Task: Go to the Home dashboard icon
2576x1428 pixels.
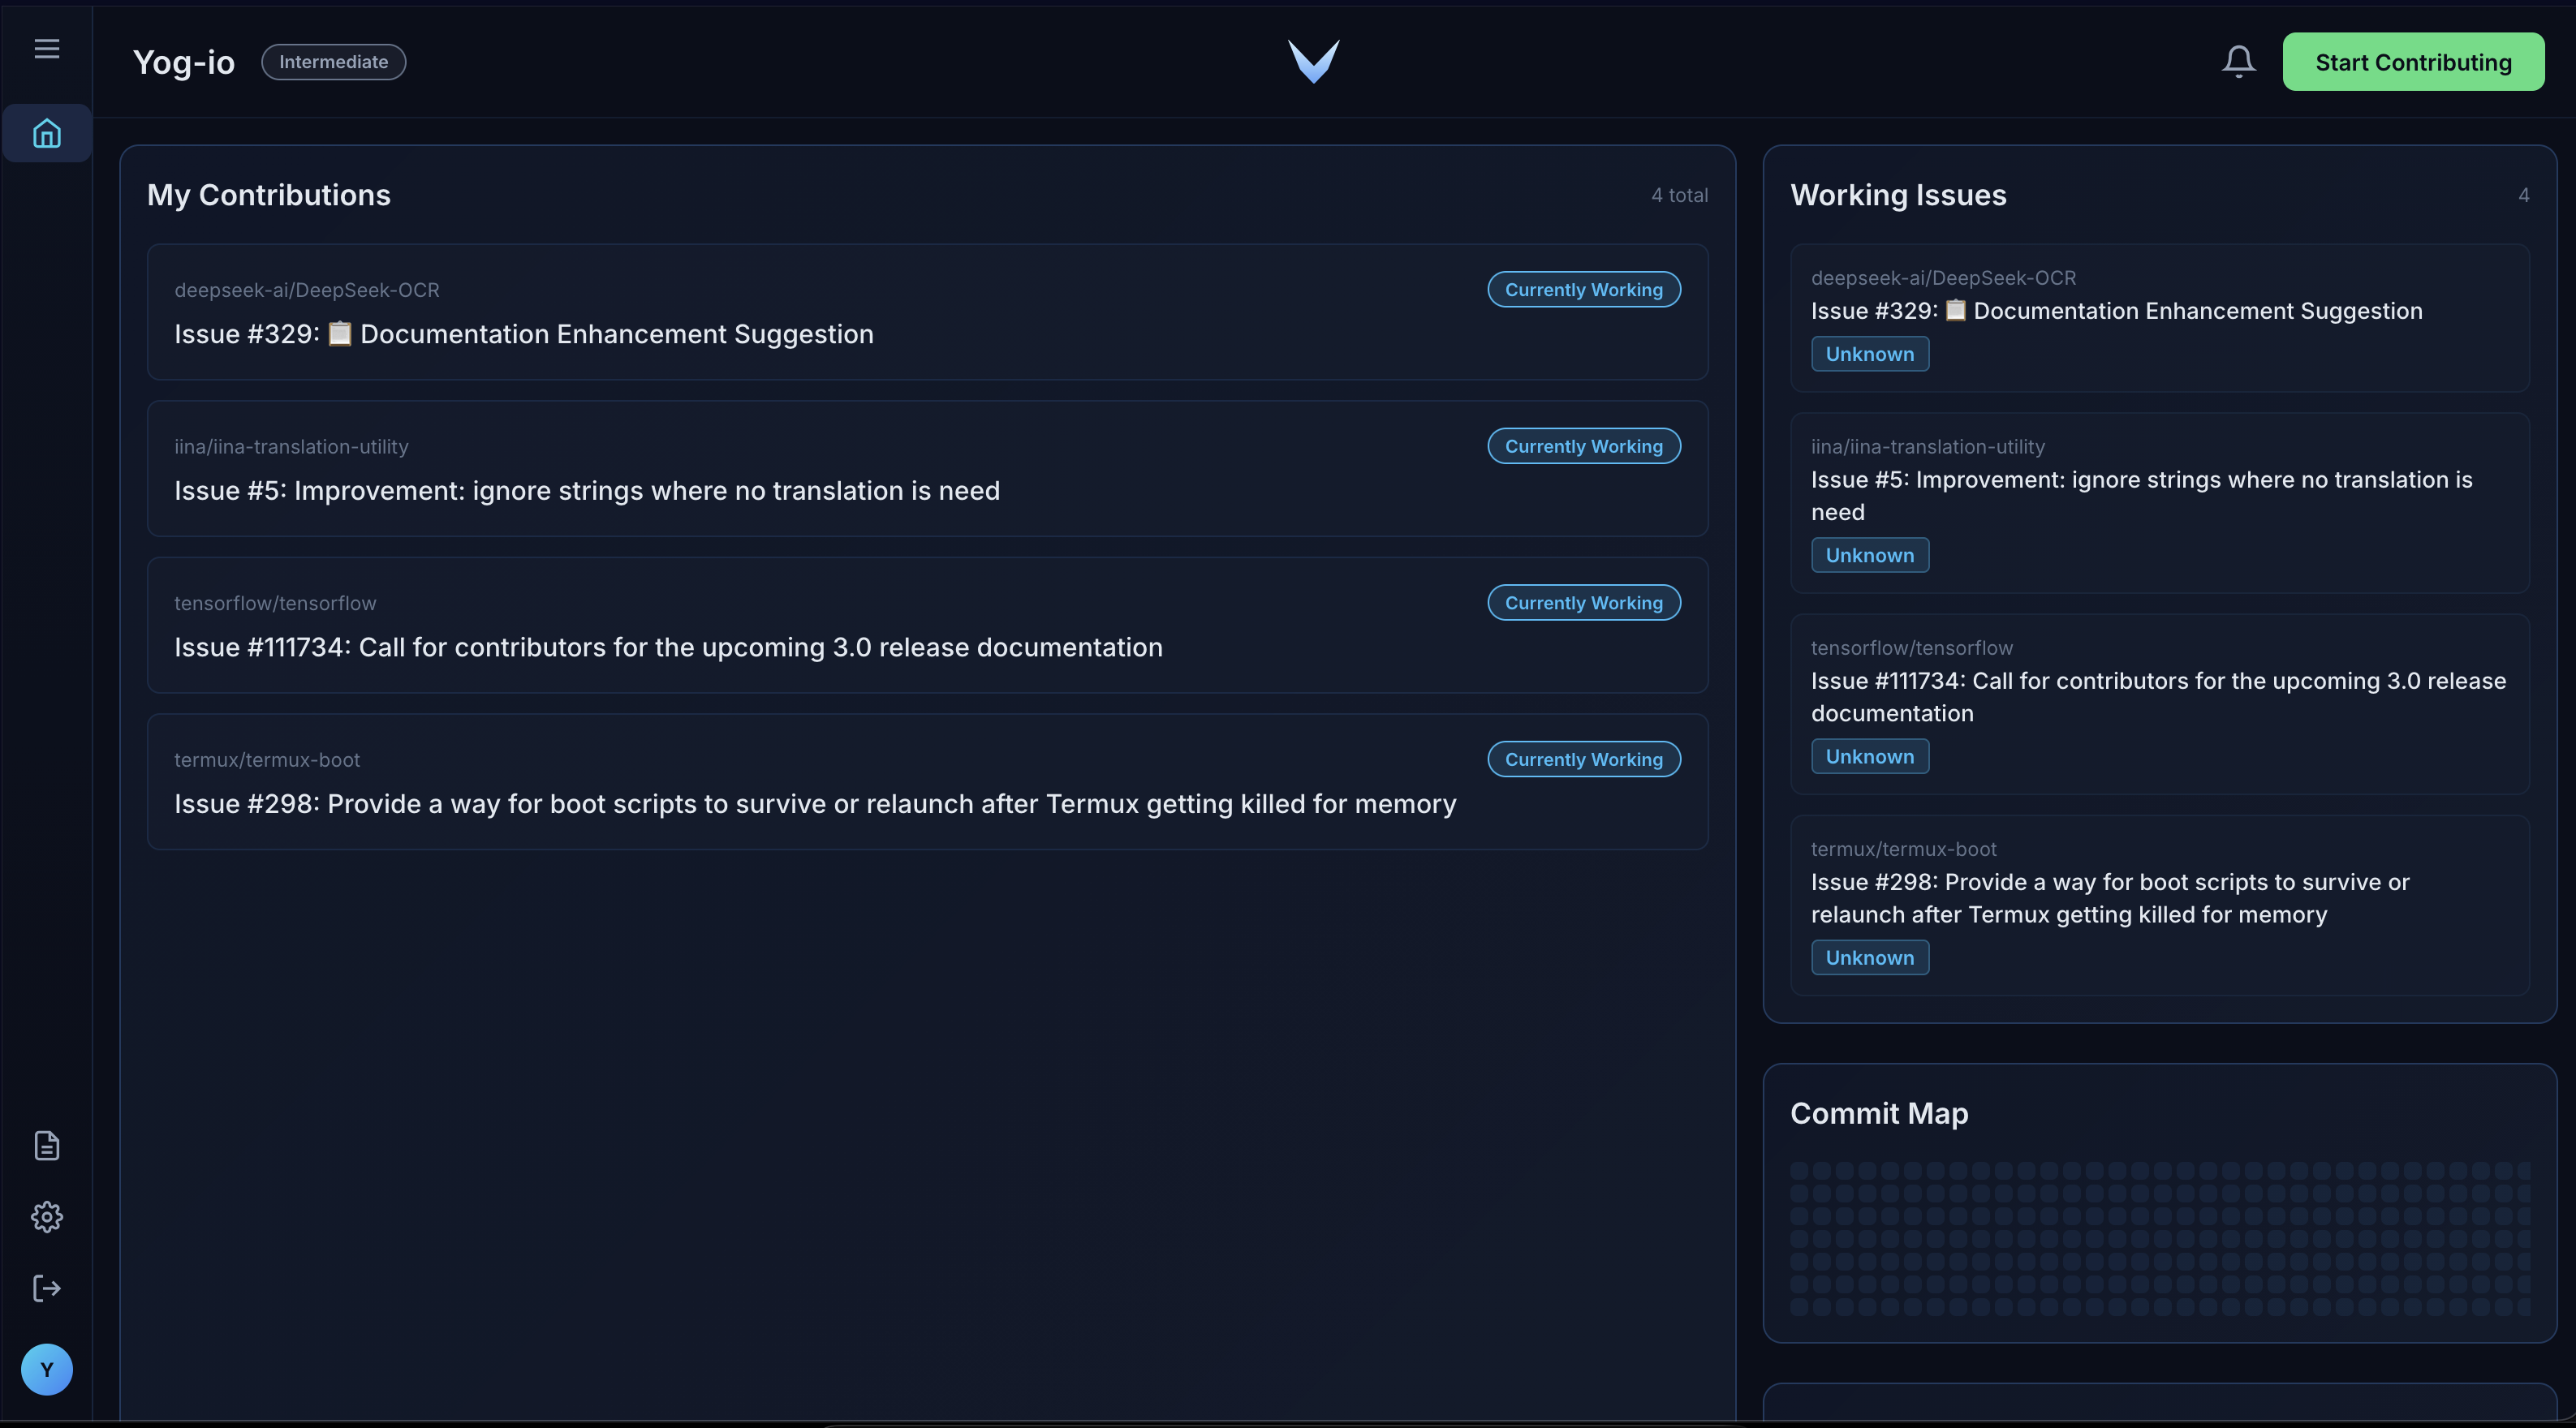Action: (47, 133)
